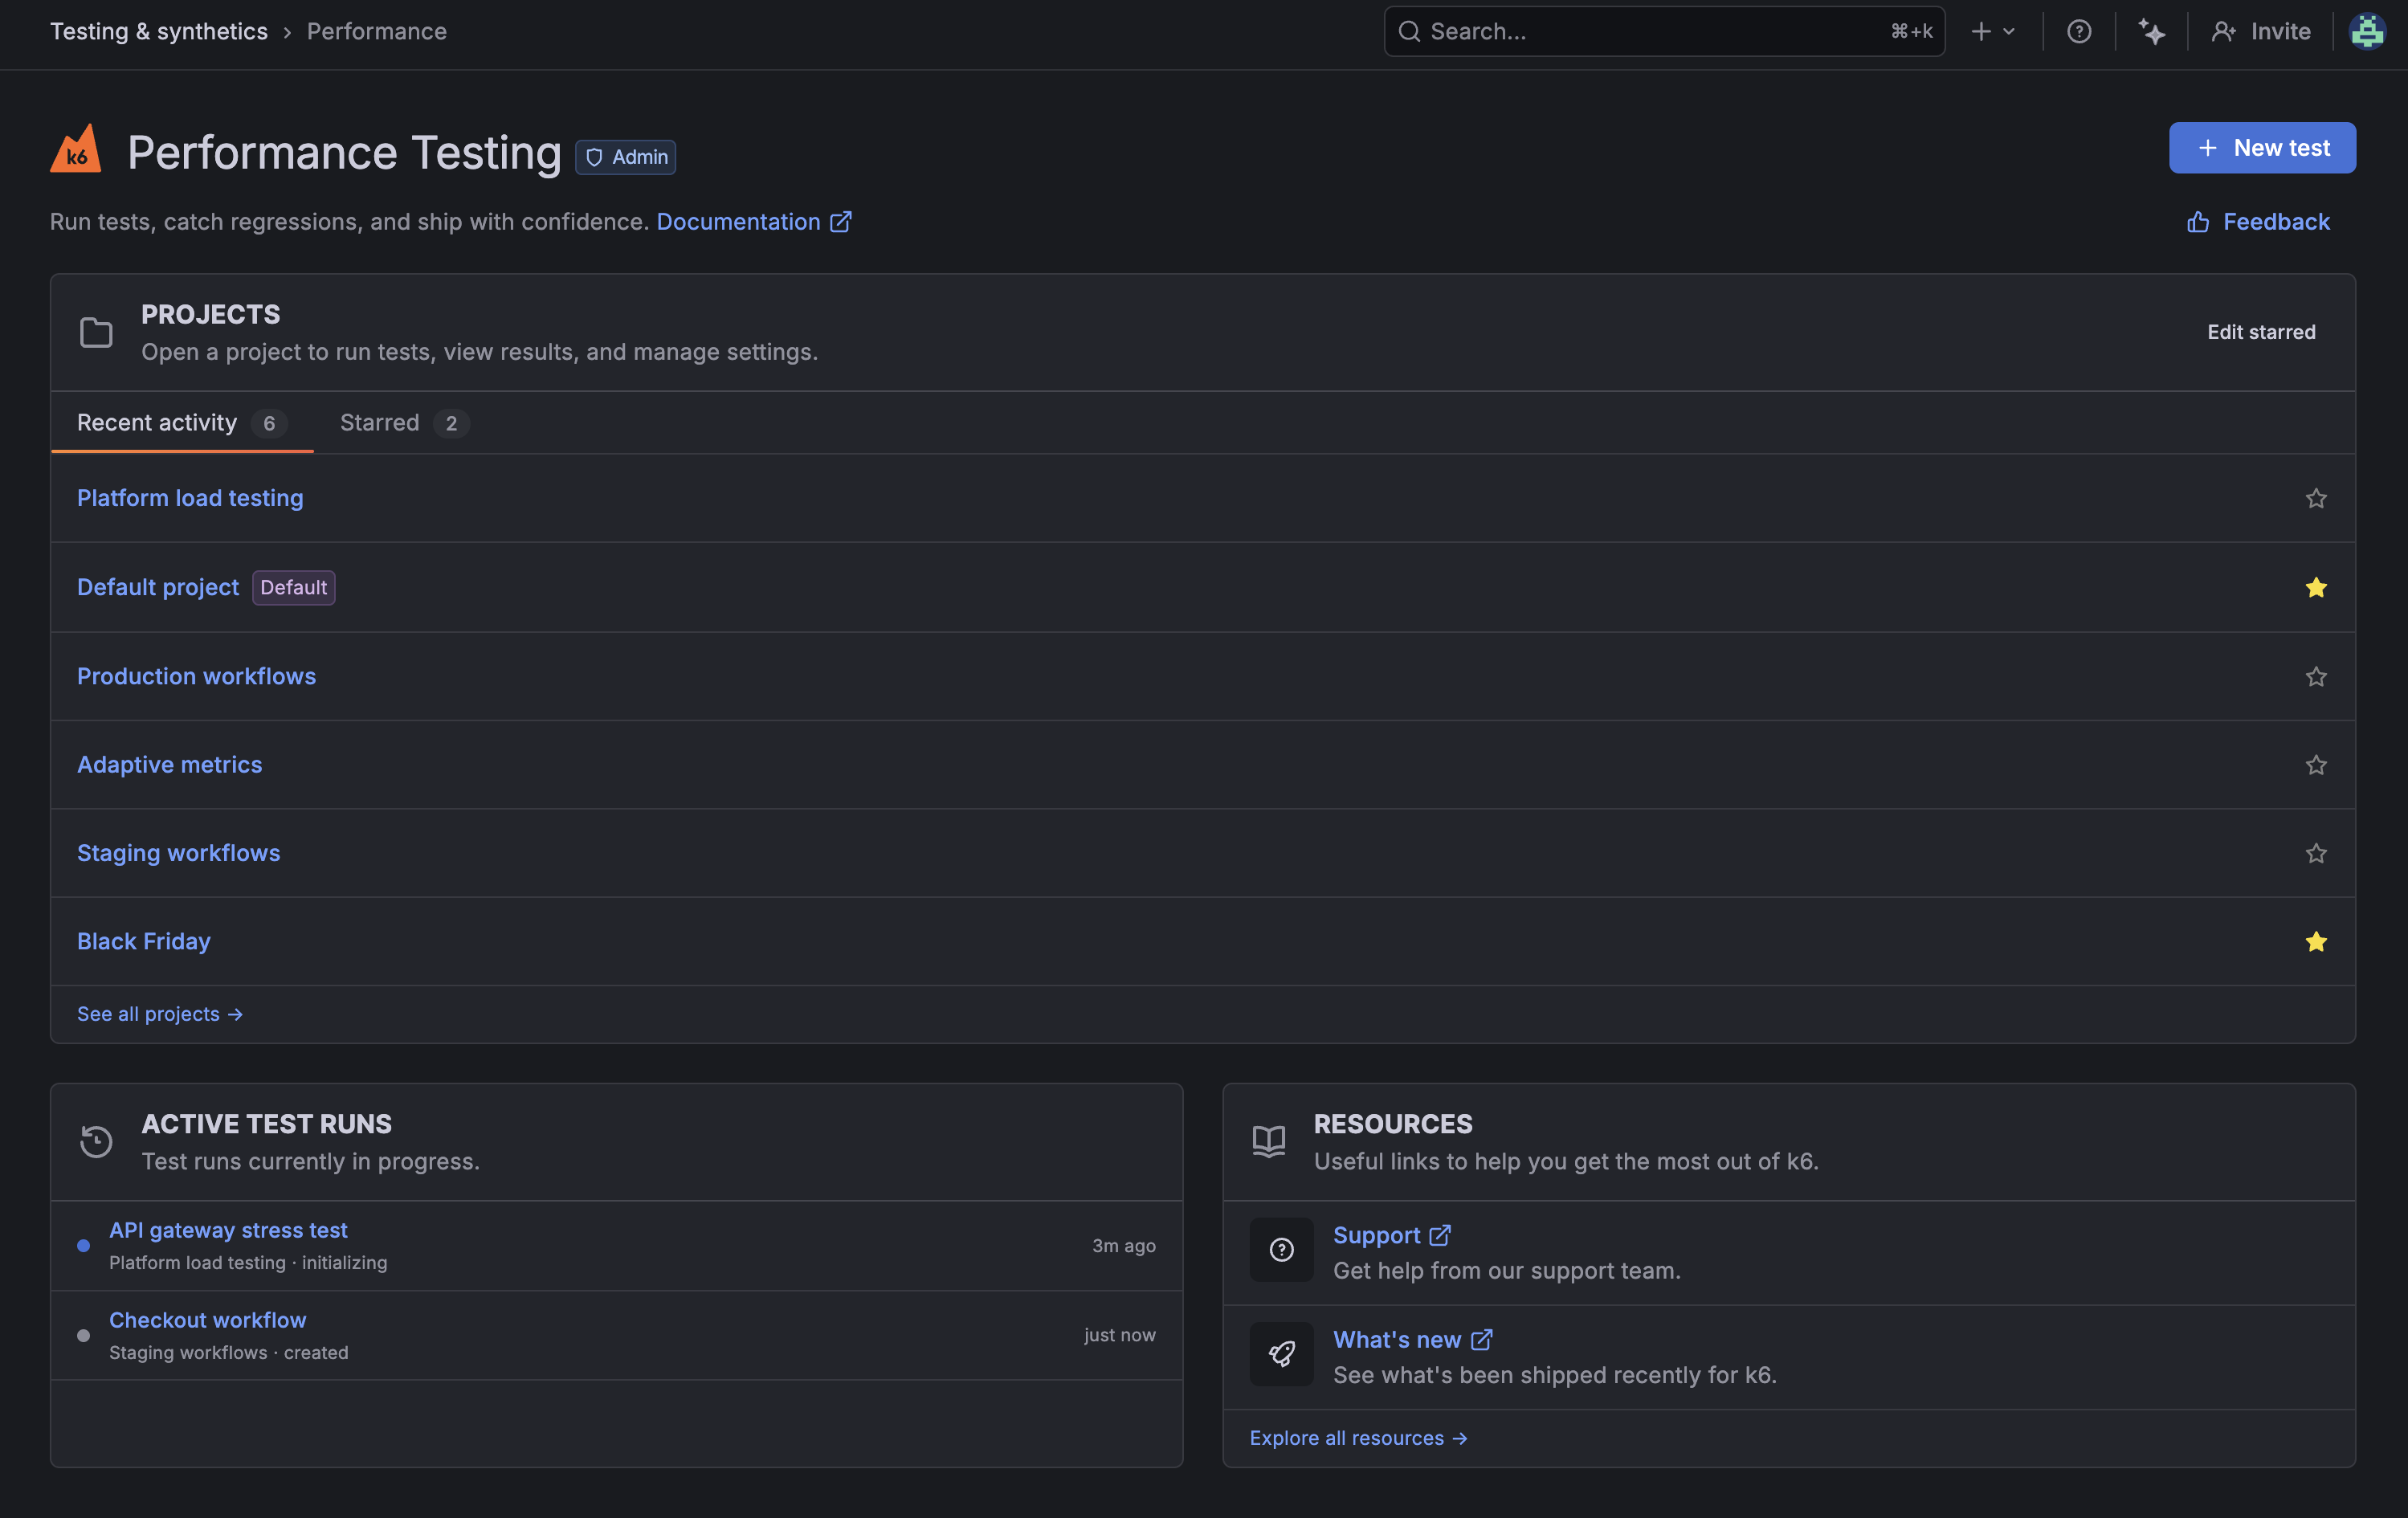Open API gateway stress test run
This screenshot has height=1518, width=2408.
[x=228, y=1230]
